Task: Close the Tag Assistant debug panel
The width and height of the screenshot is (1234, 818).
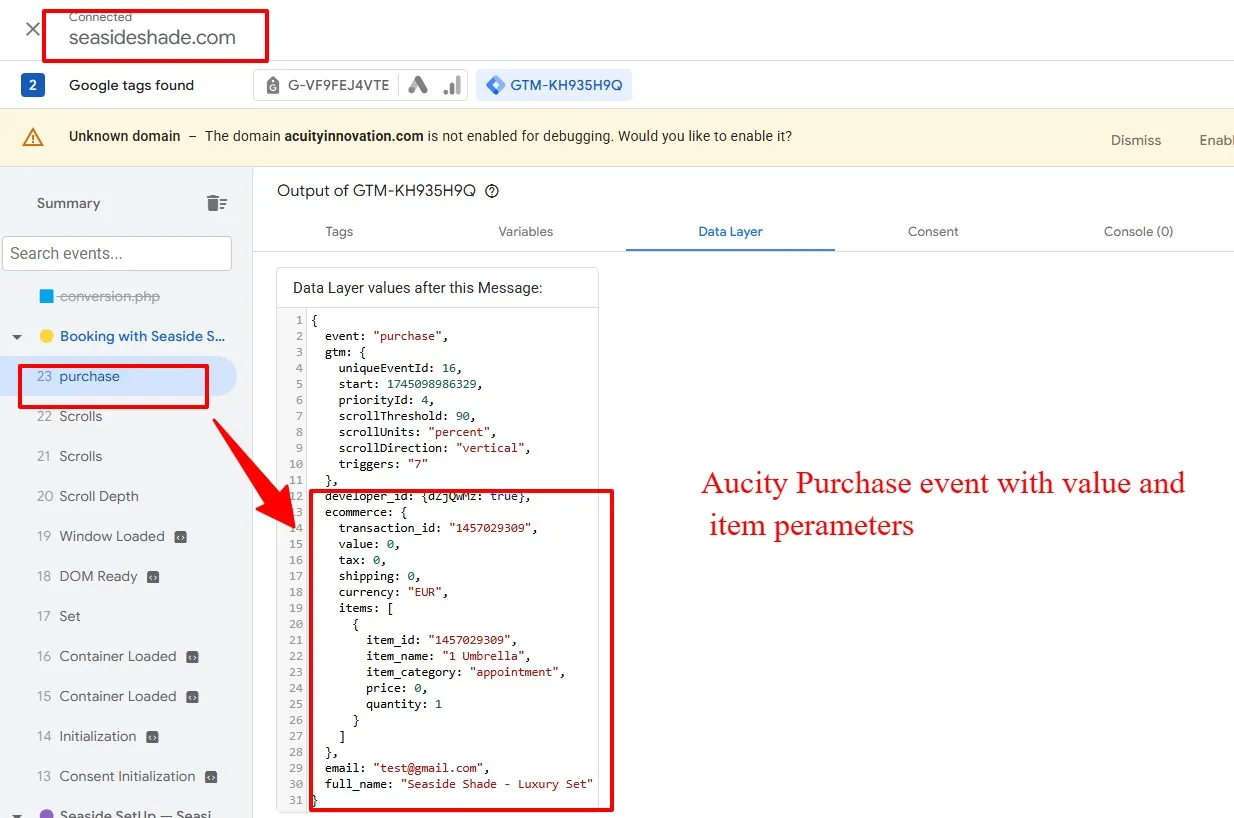Action: point(32,29)
